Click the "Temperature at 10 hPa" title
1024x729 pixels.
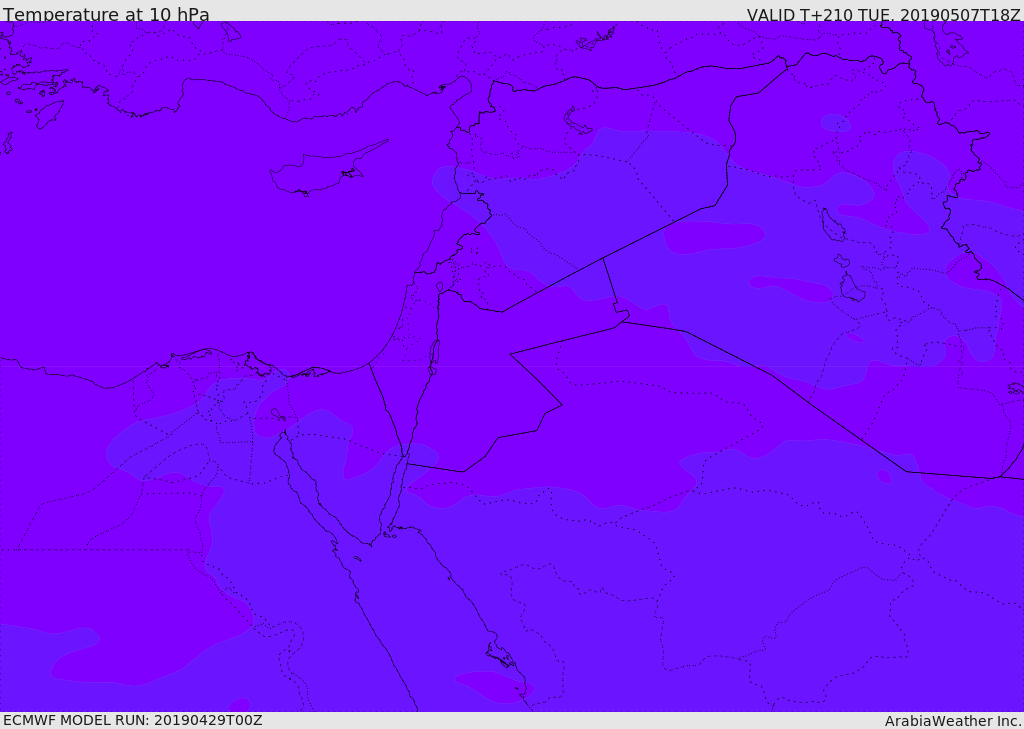pyautogui.click(x=106, y=15)
